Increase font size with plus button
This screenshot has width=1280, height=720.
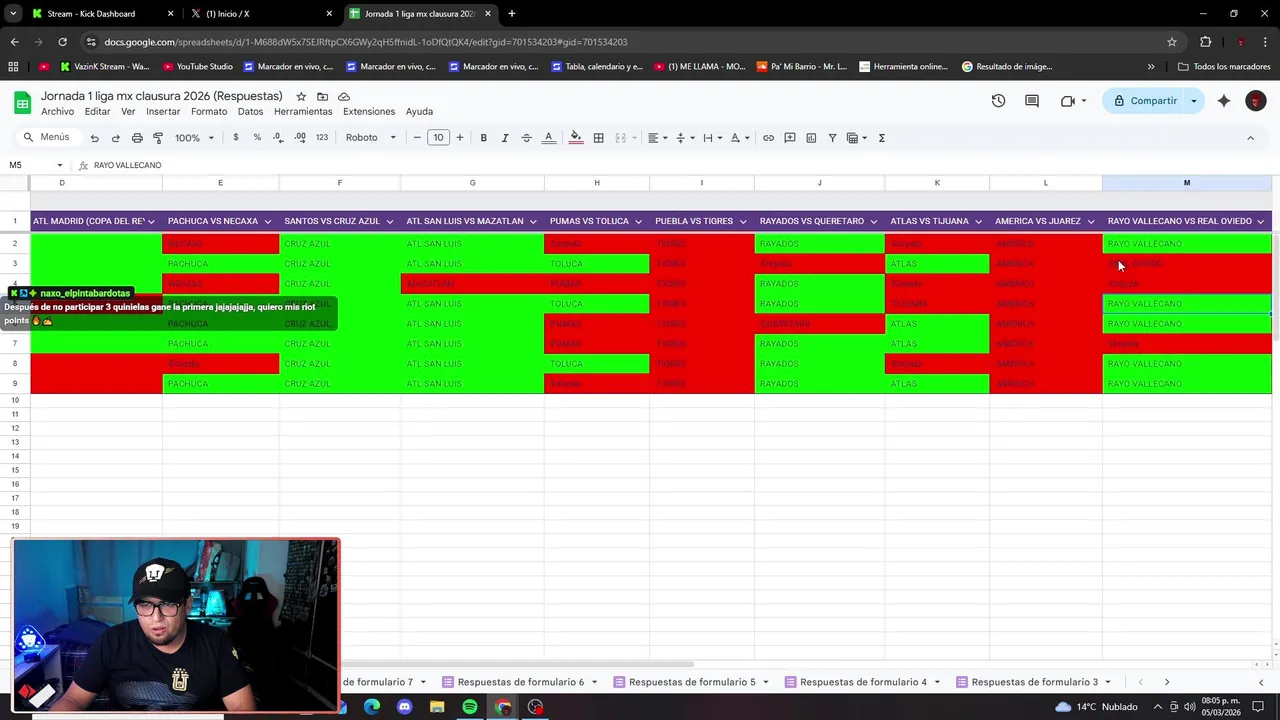[460, 138]
